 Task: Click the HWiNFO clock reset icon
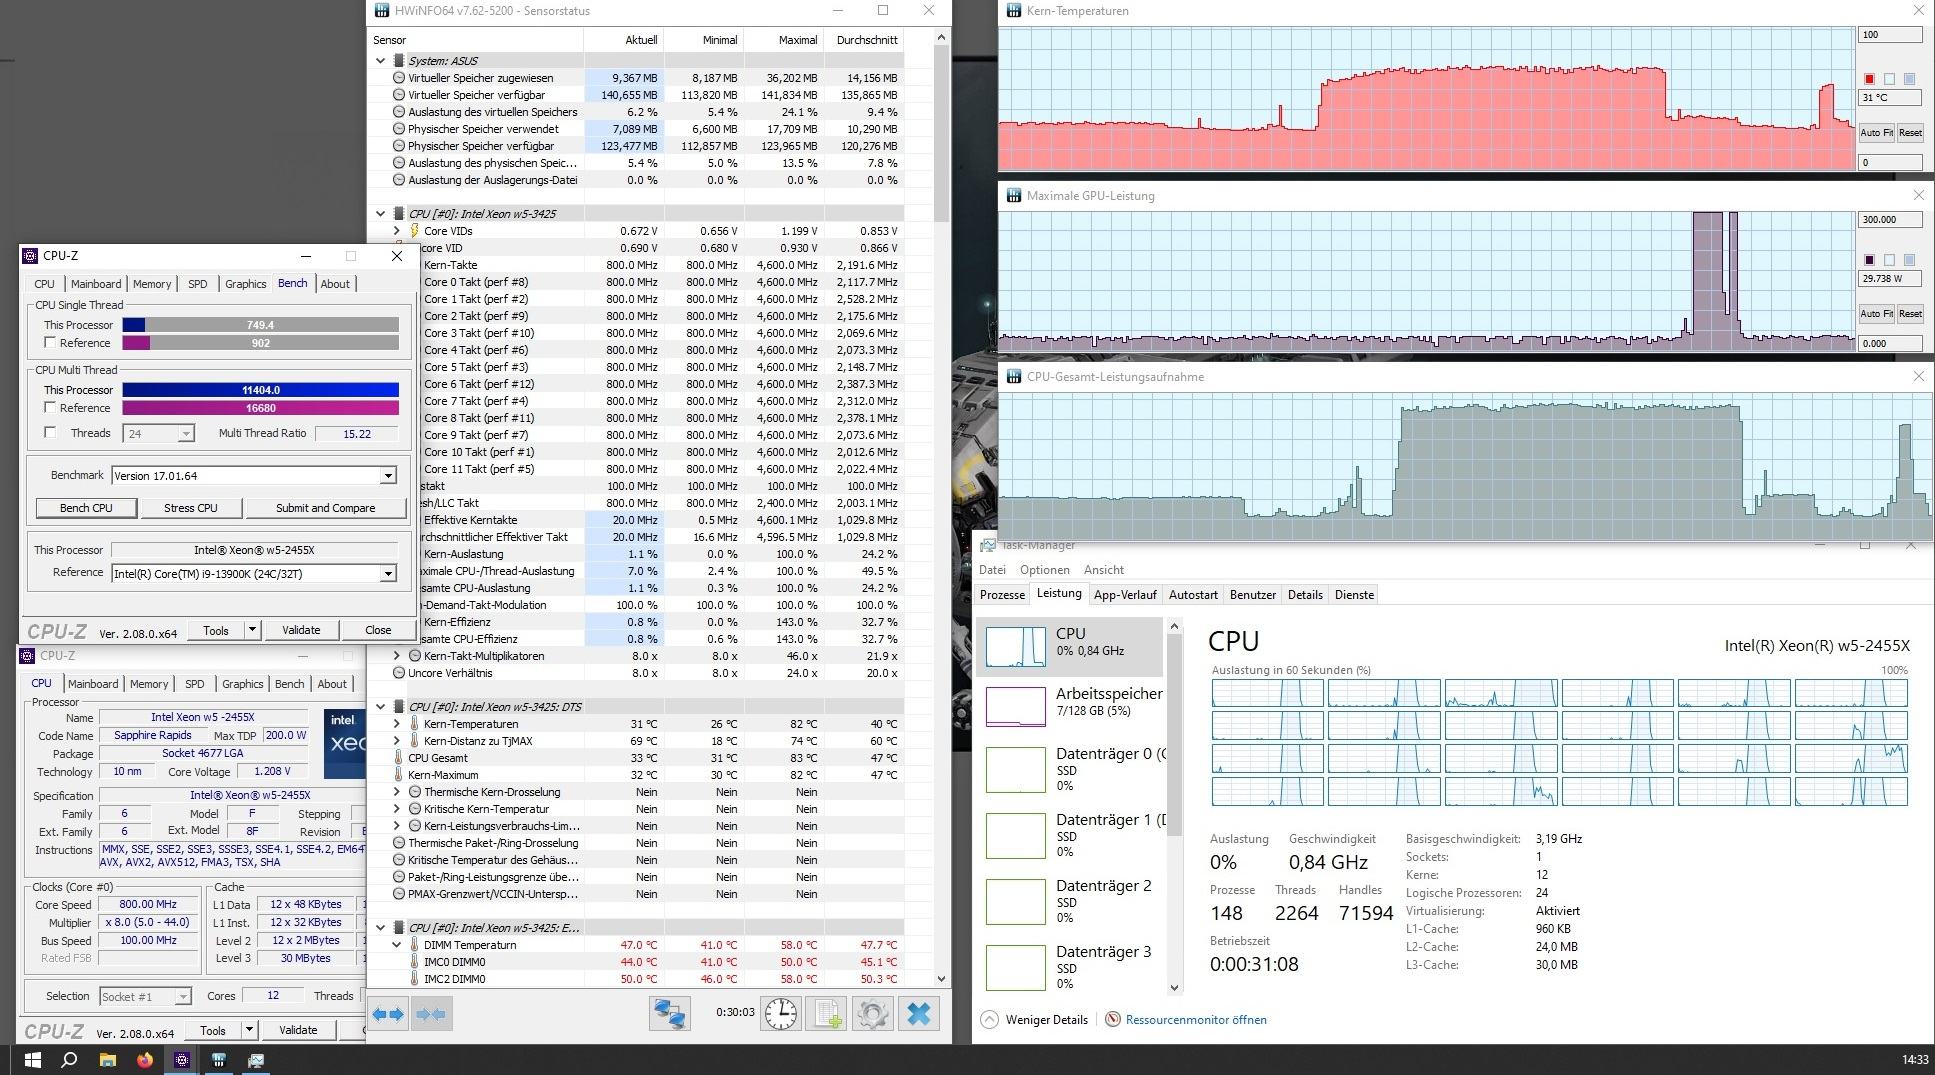click(x=780, y=1014)
